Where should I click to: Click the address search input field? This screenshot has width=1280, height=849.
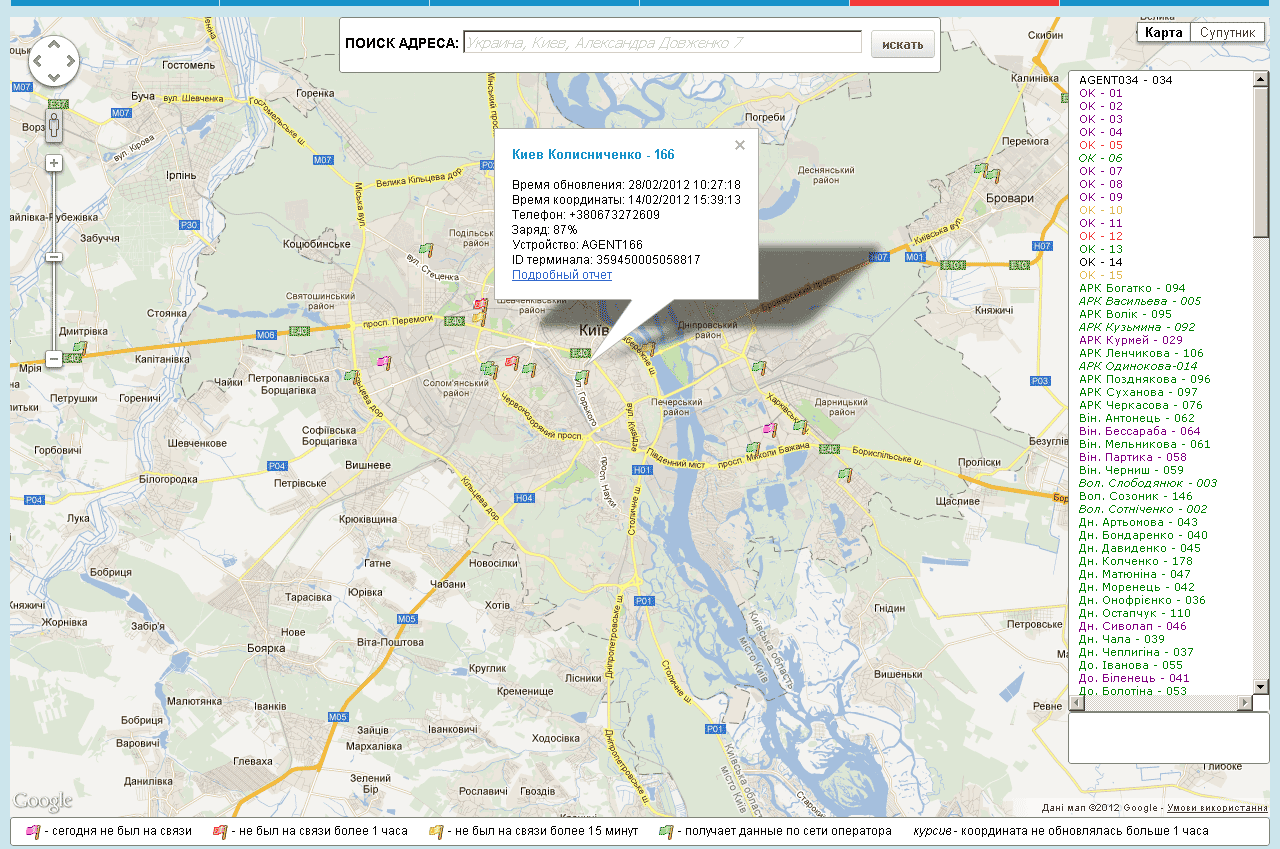662,43
